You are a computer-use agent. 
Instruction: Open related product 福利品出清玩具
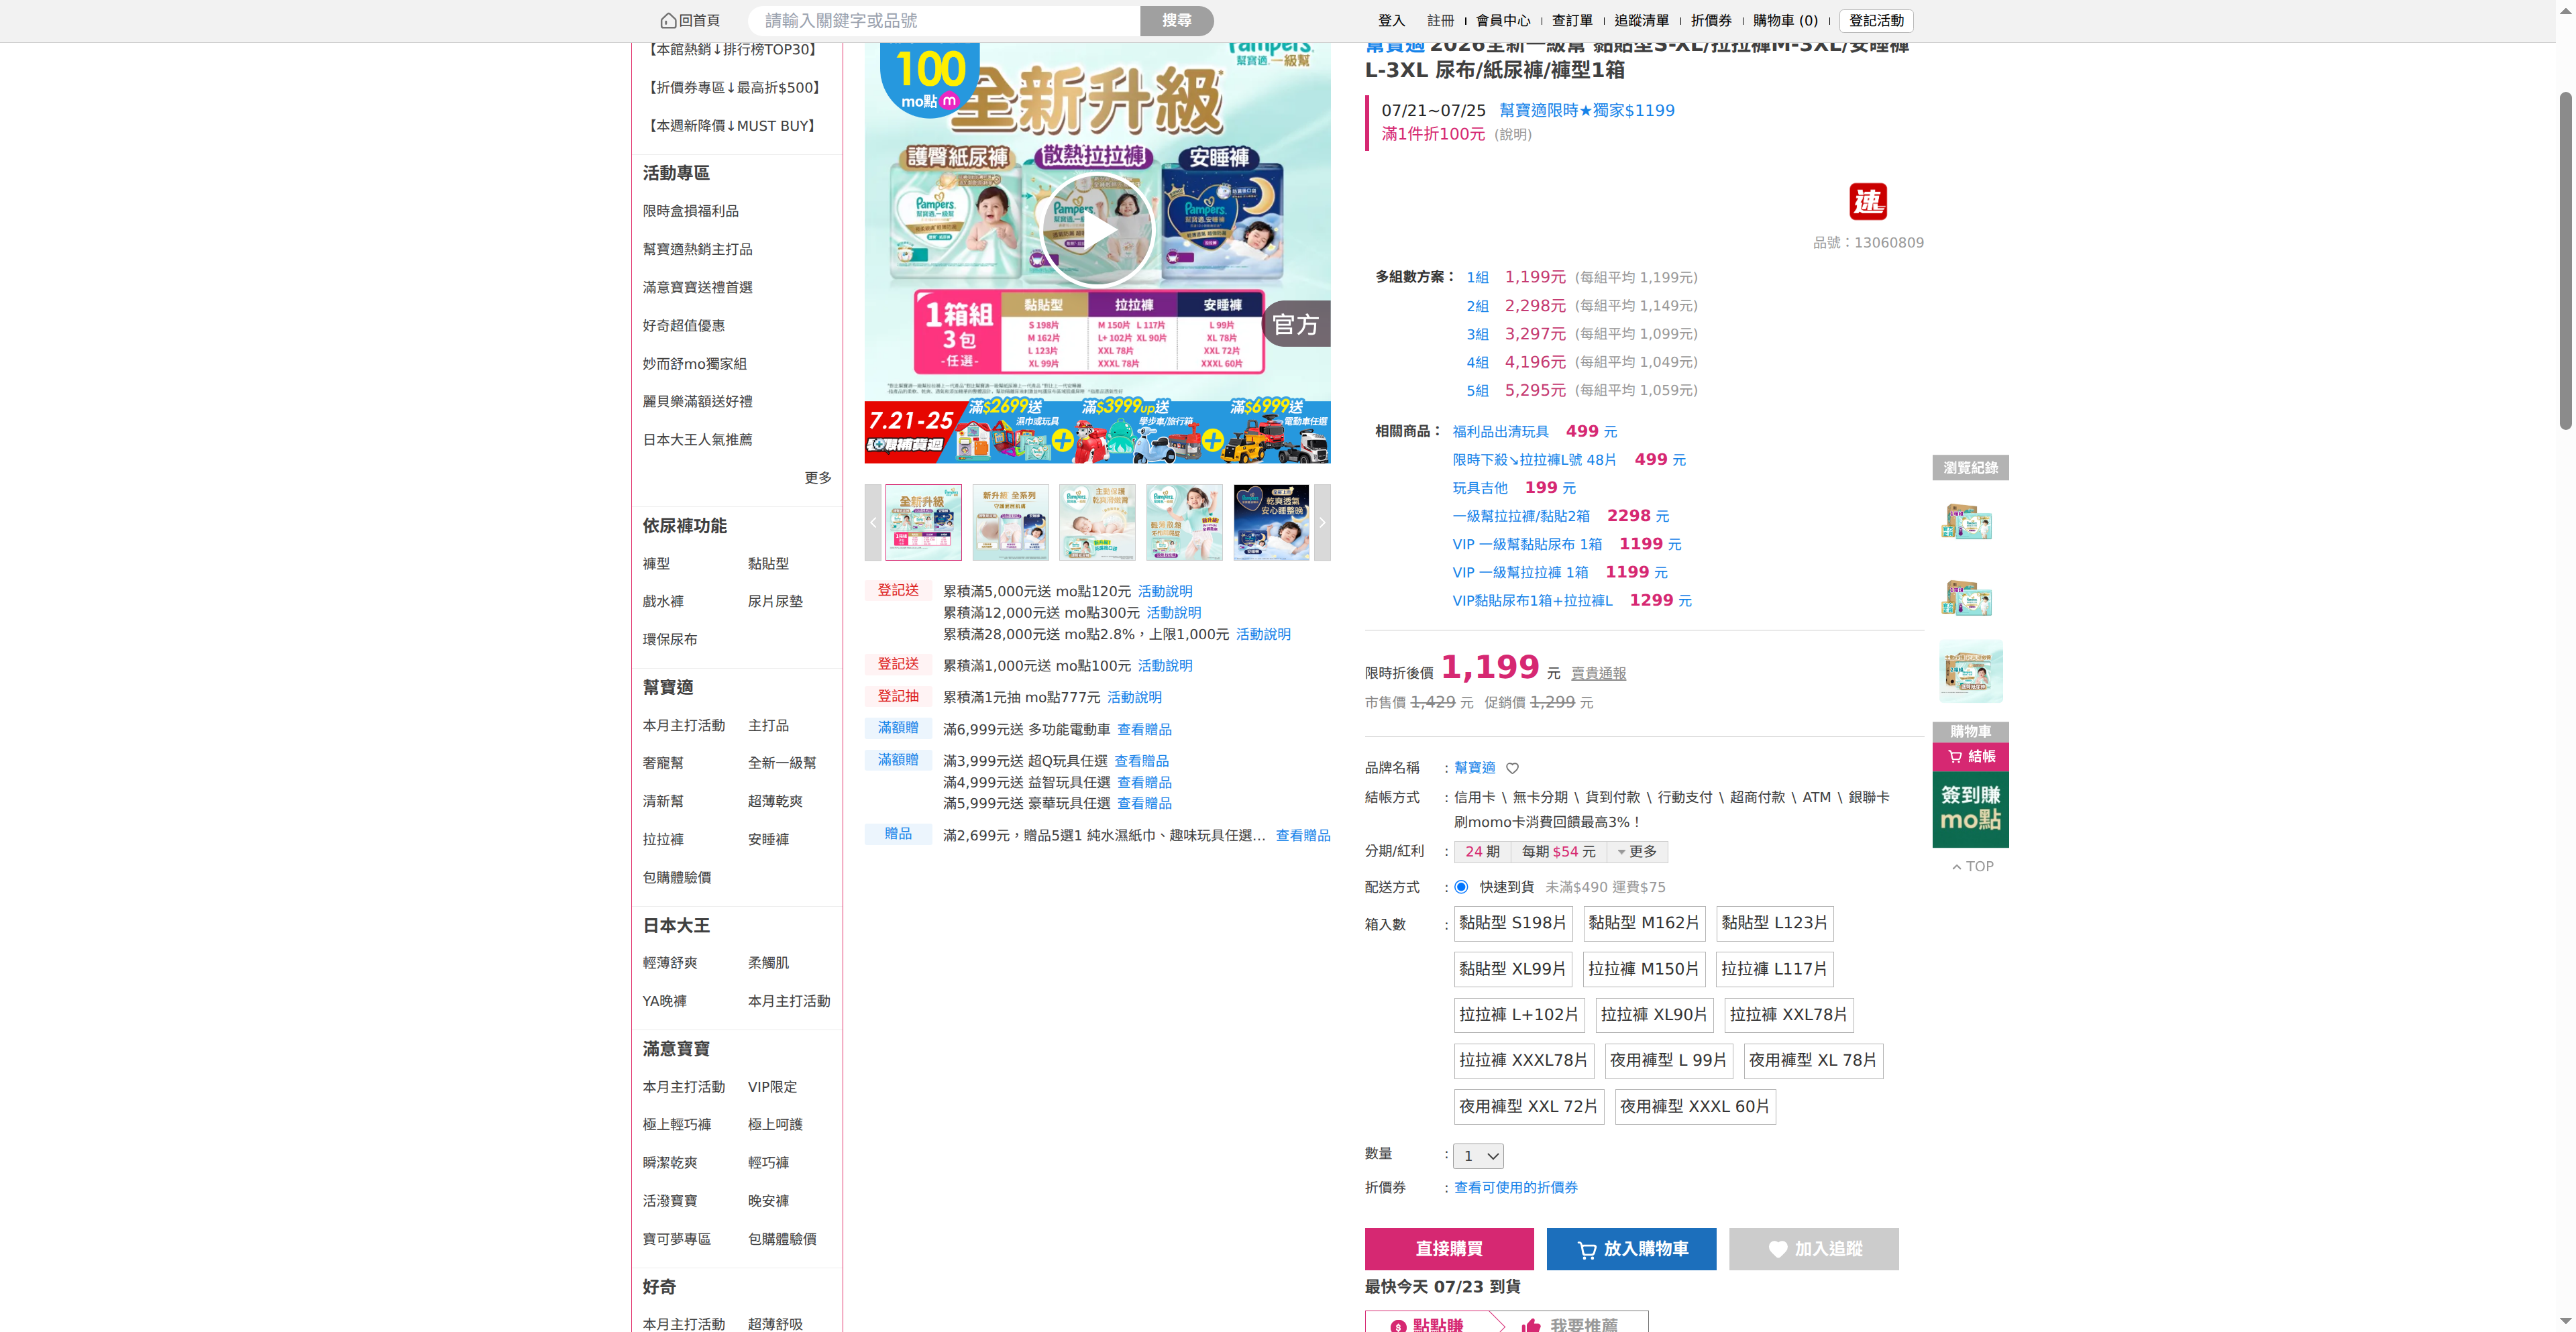[x=1500, y=432]
